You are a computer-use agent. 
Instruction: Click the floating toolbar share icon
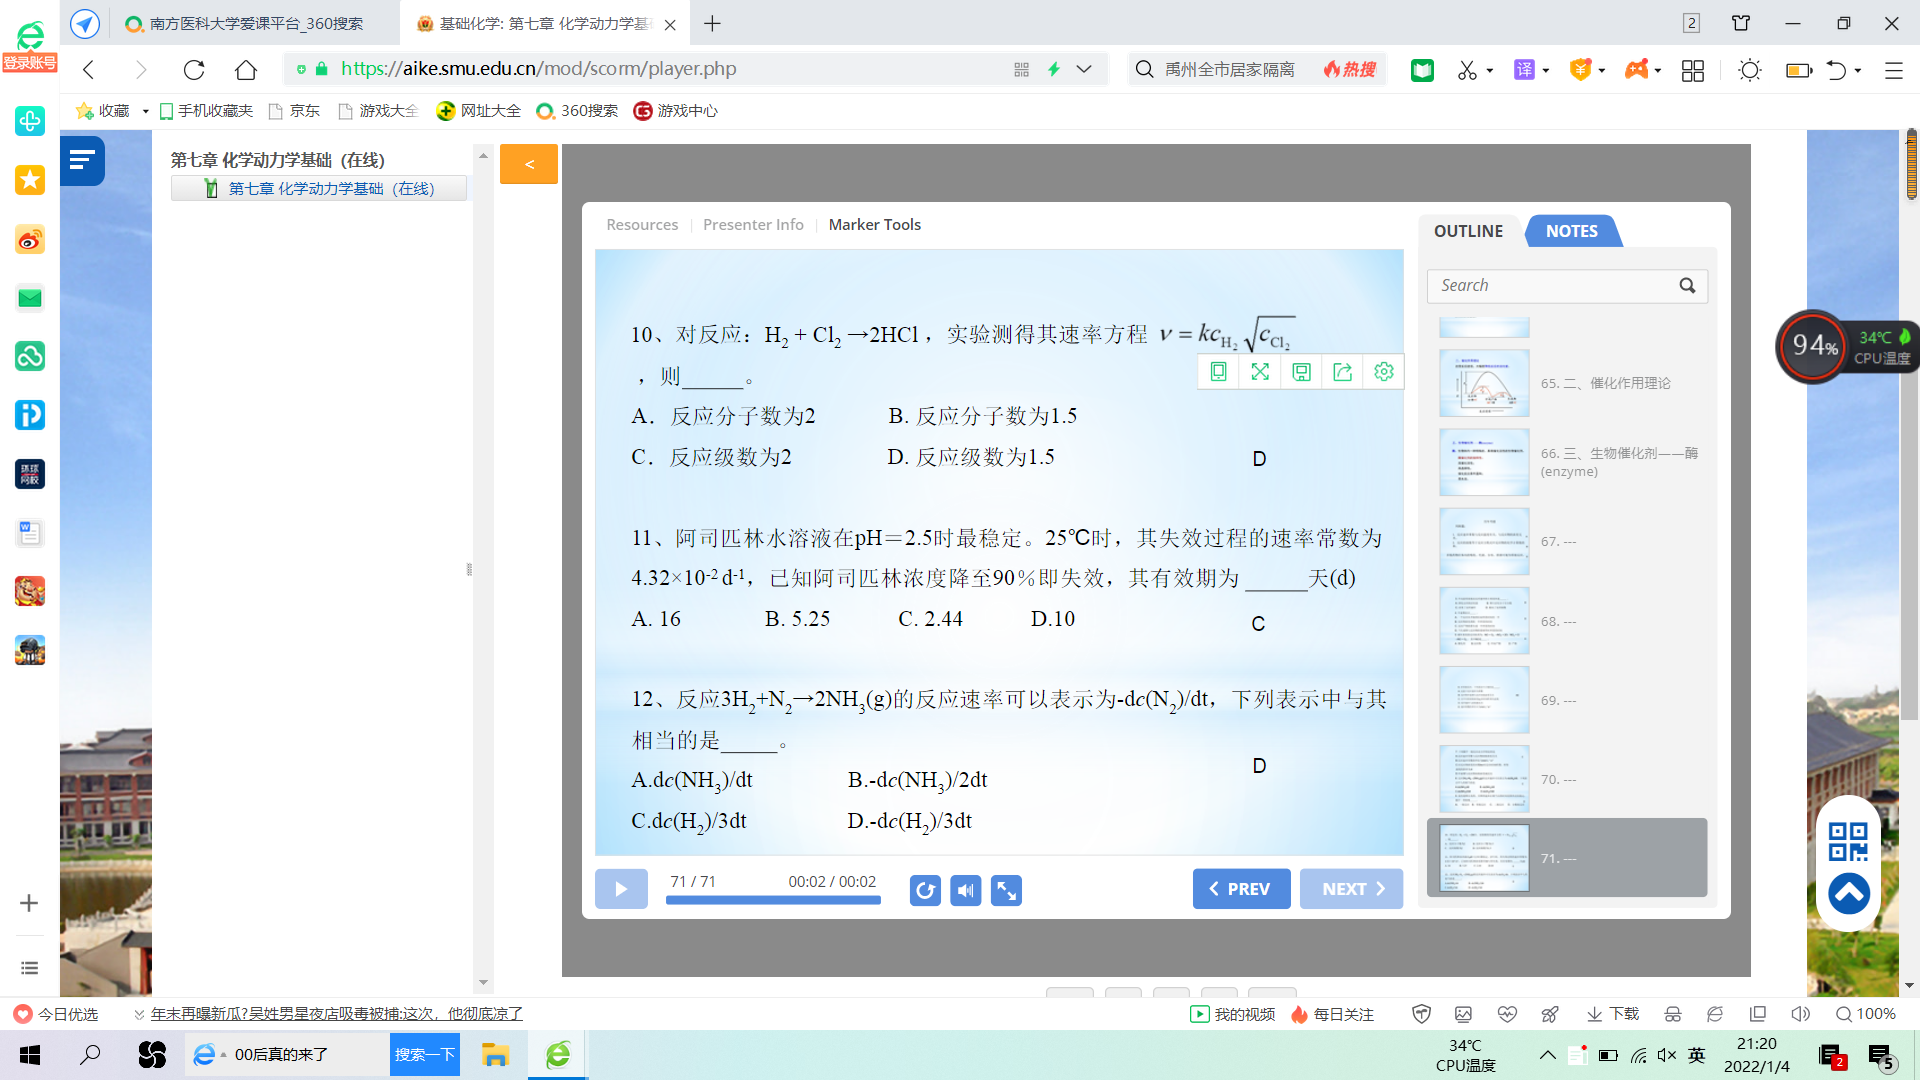[x=1342, y=372]
